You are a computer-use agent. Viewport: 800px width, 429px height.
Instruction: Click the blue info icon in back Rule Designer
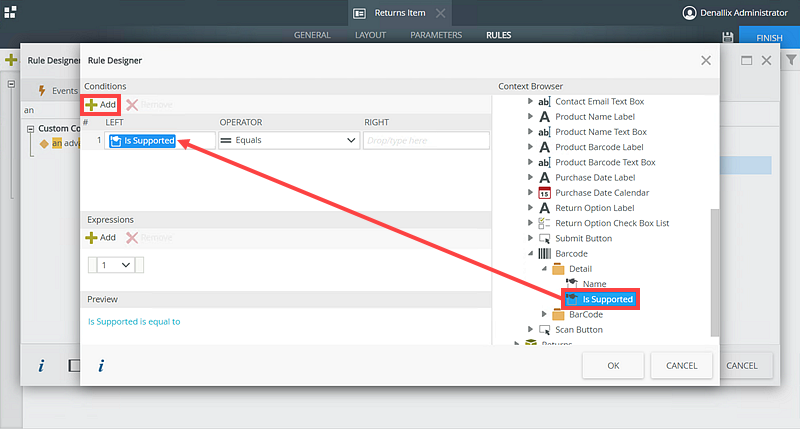[x=41, y=365]
